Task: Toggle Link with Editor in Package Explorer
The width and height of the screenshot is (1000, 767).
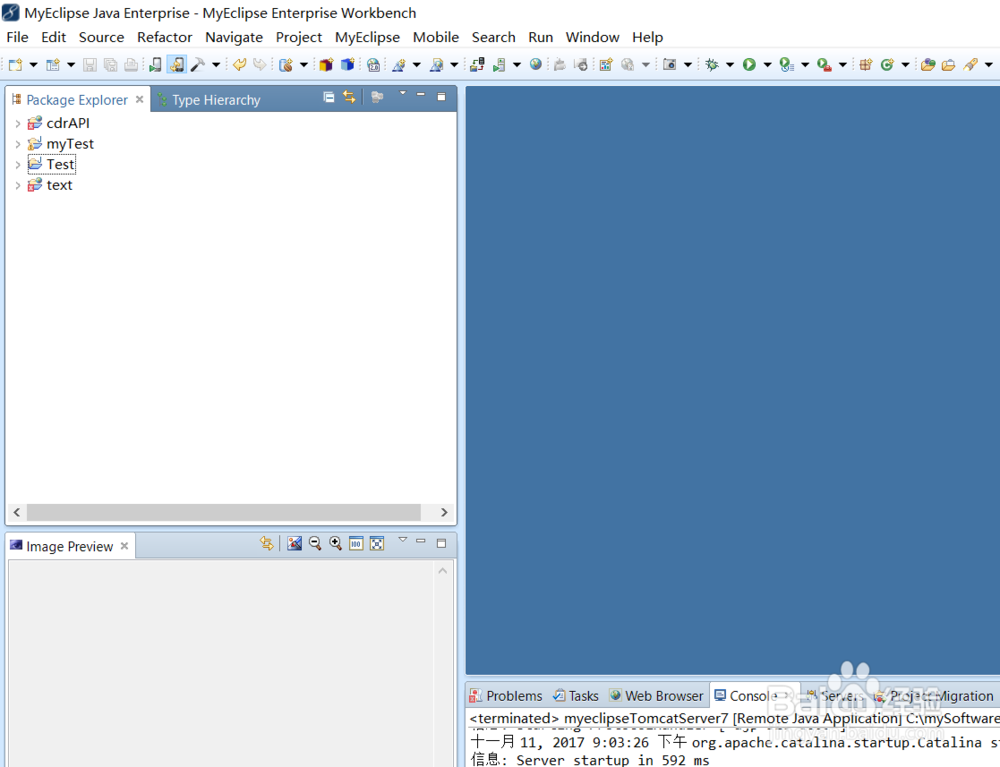Action: click(349, 97)
